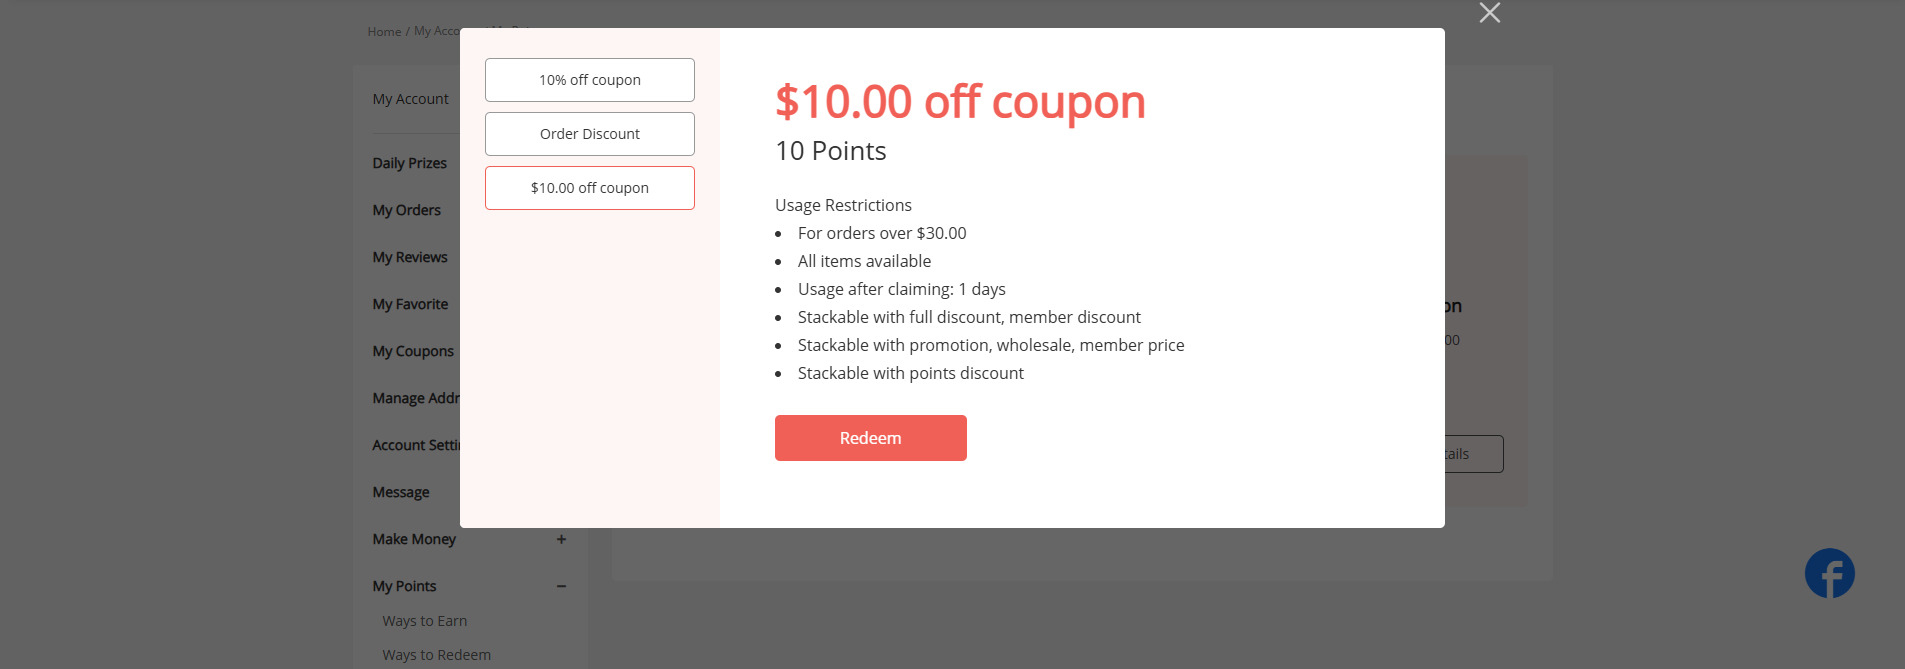Open Message in sidebar menu

(401, 492)
